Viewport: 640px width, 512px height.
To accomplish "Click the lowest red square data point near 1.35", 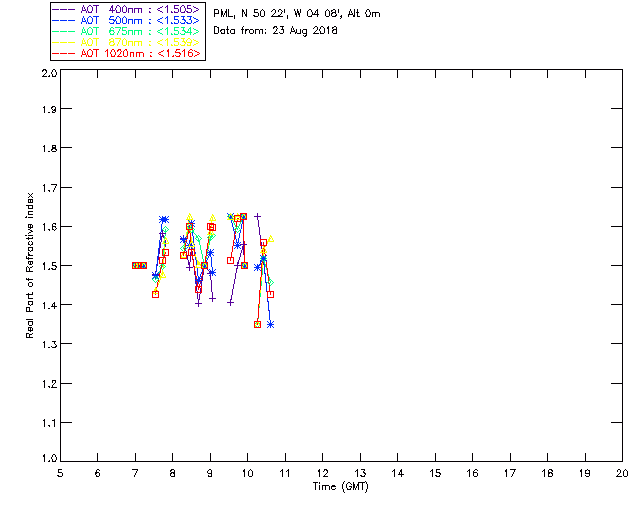I will (258, 325).
